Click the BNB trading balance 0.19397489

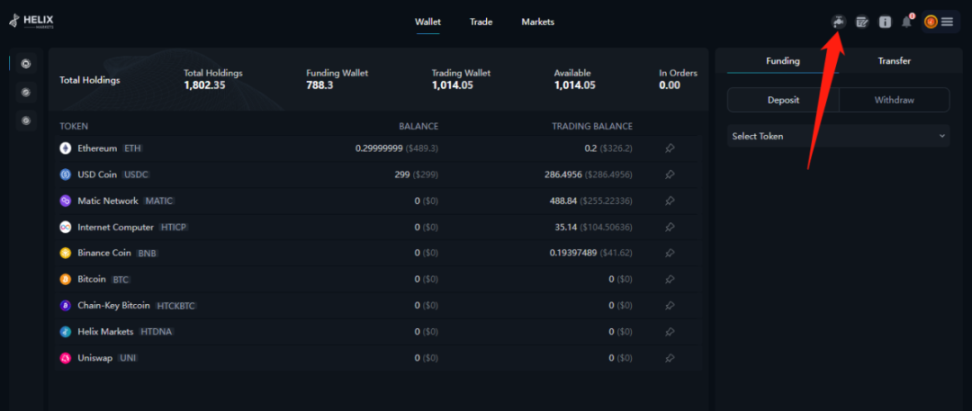click(573, 253)
